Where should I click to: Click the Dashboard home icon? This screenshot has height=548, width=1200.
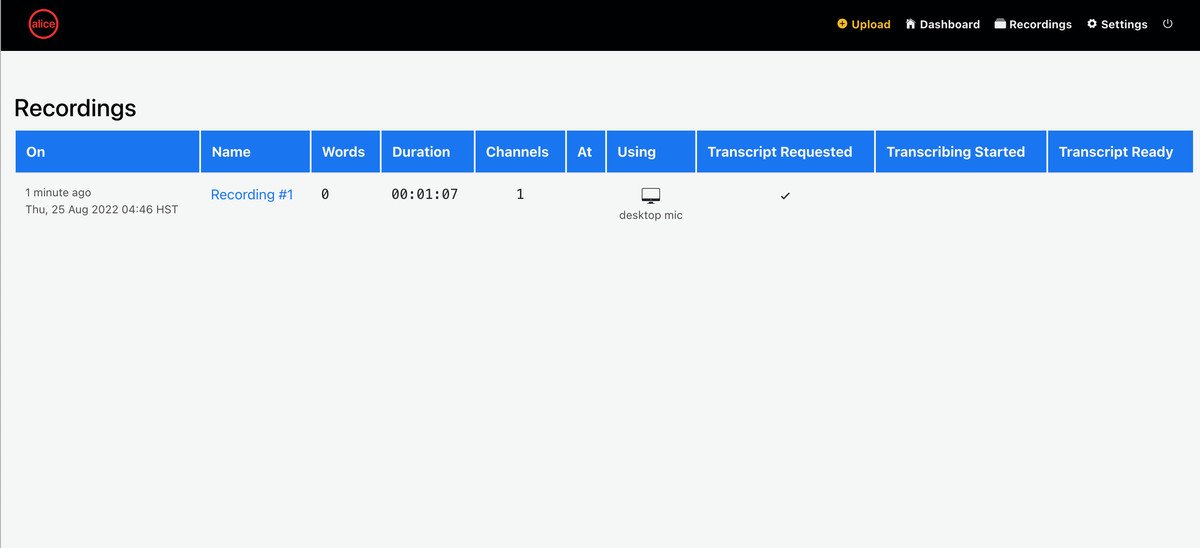click(911, 24)
